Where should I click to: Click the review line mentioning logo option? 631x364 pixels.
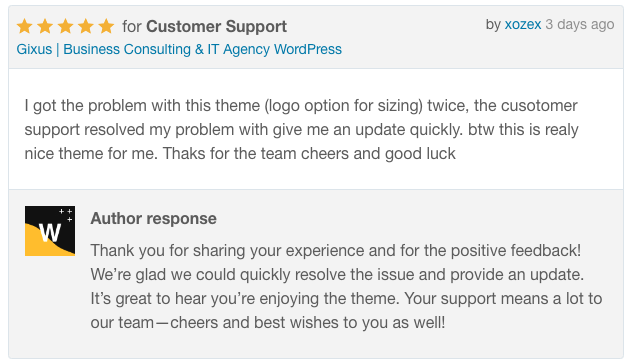(301, 106)
